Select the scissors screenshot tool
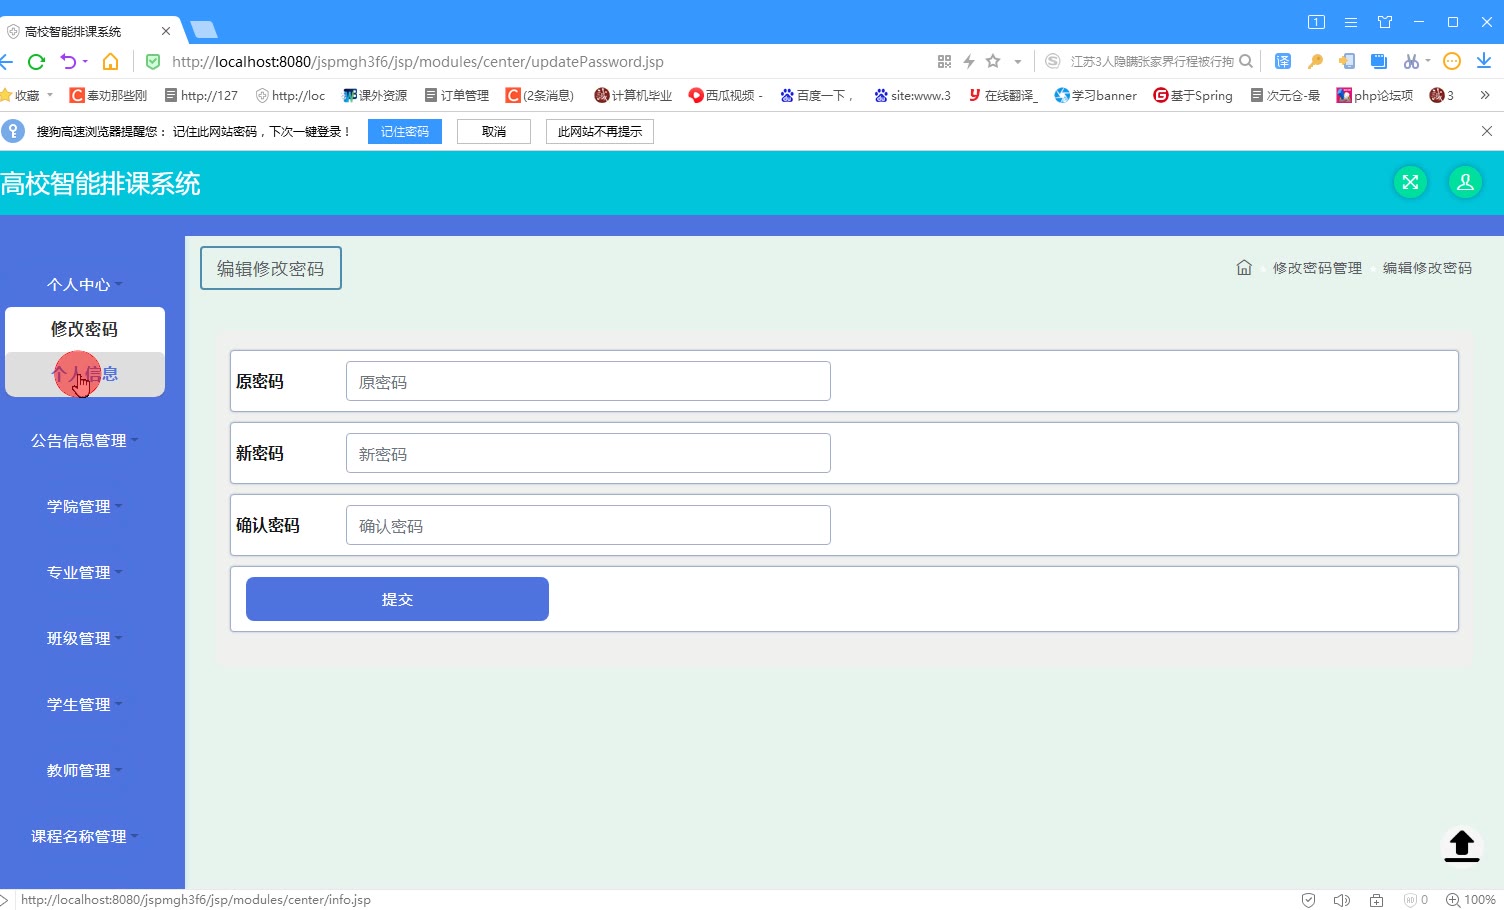1504x910 pixels. (1411, 62)
